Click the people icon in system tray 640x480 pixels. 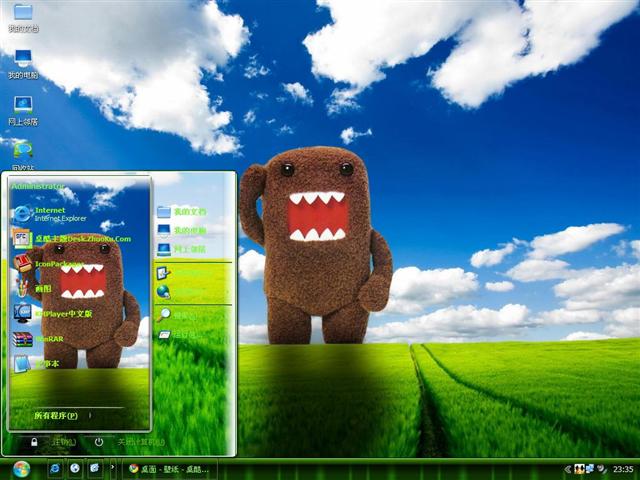coord(579,469)
